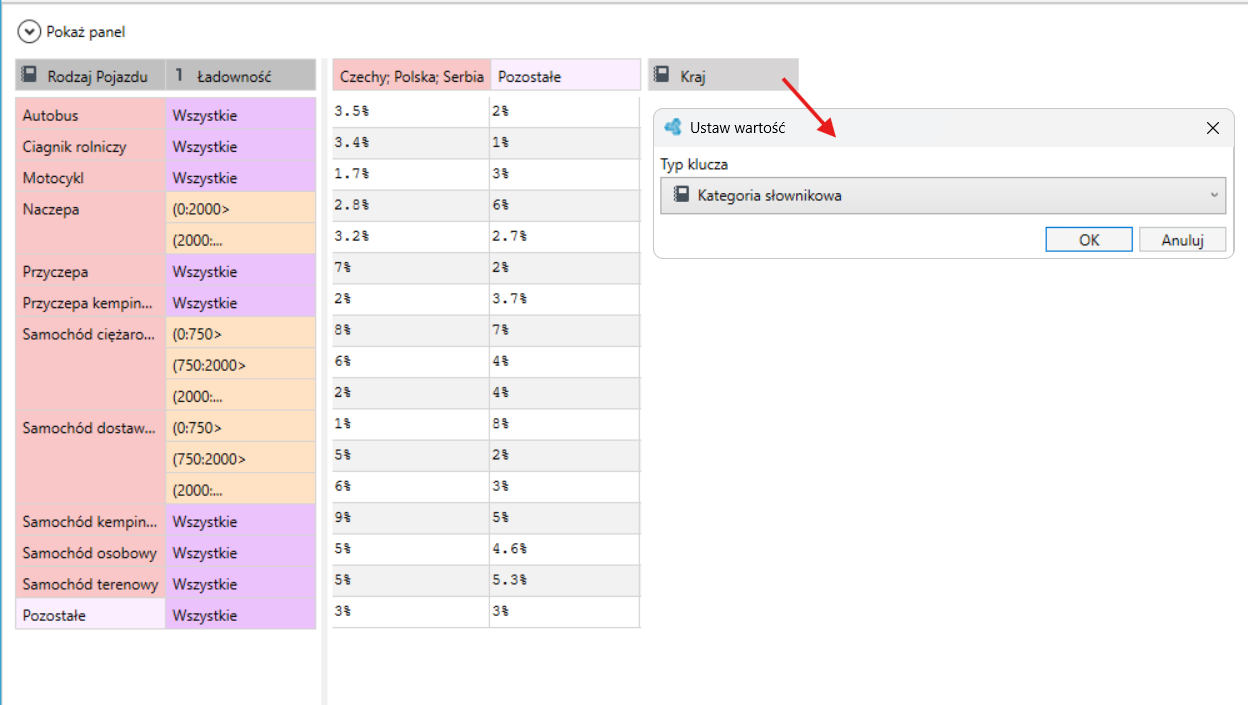Click the Ustaw wartość dialog title icon

point(673,128)
